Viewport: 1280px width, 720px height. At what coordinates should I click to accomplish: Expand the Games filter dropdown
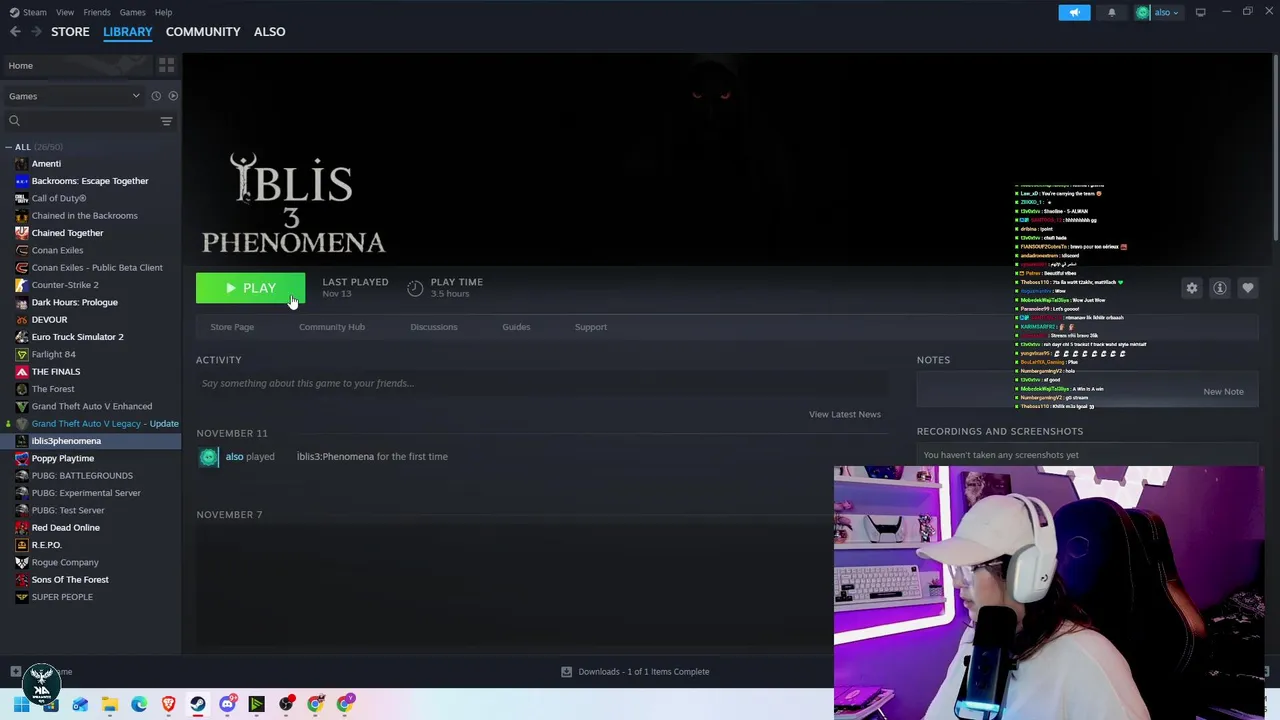74,96
